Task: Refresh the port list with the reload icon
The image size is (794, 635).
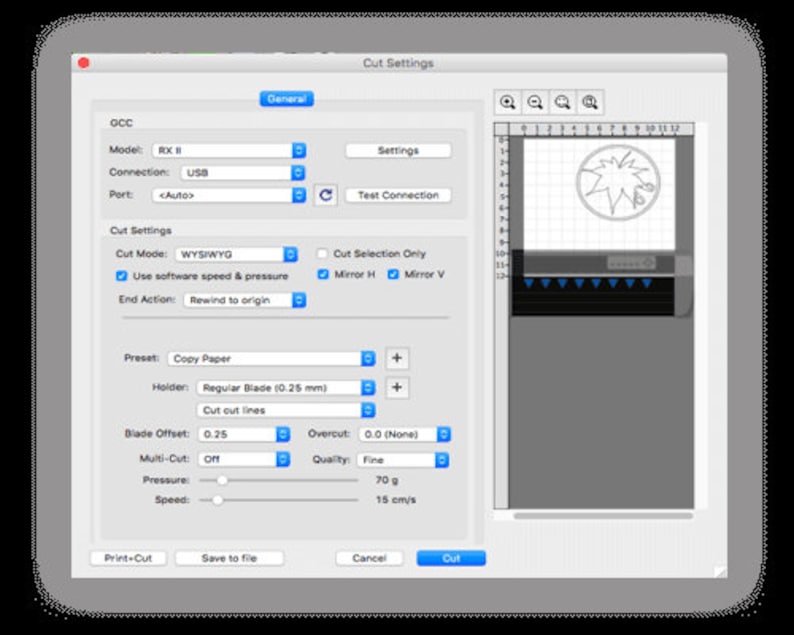Action: pos(326,195)
